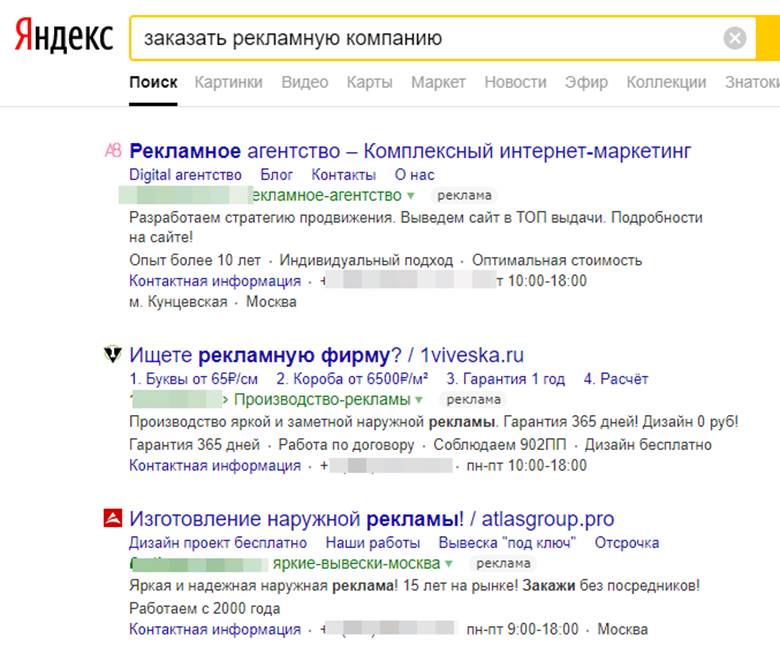Open 'Рекламное агентство – Комплексный интернет-маркетинг' result
780x669 pixels.
[x=410, y=151]
